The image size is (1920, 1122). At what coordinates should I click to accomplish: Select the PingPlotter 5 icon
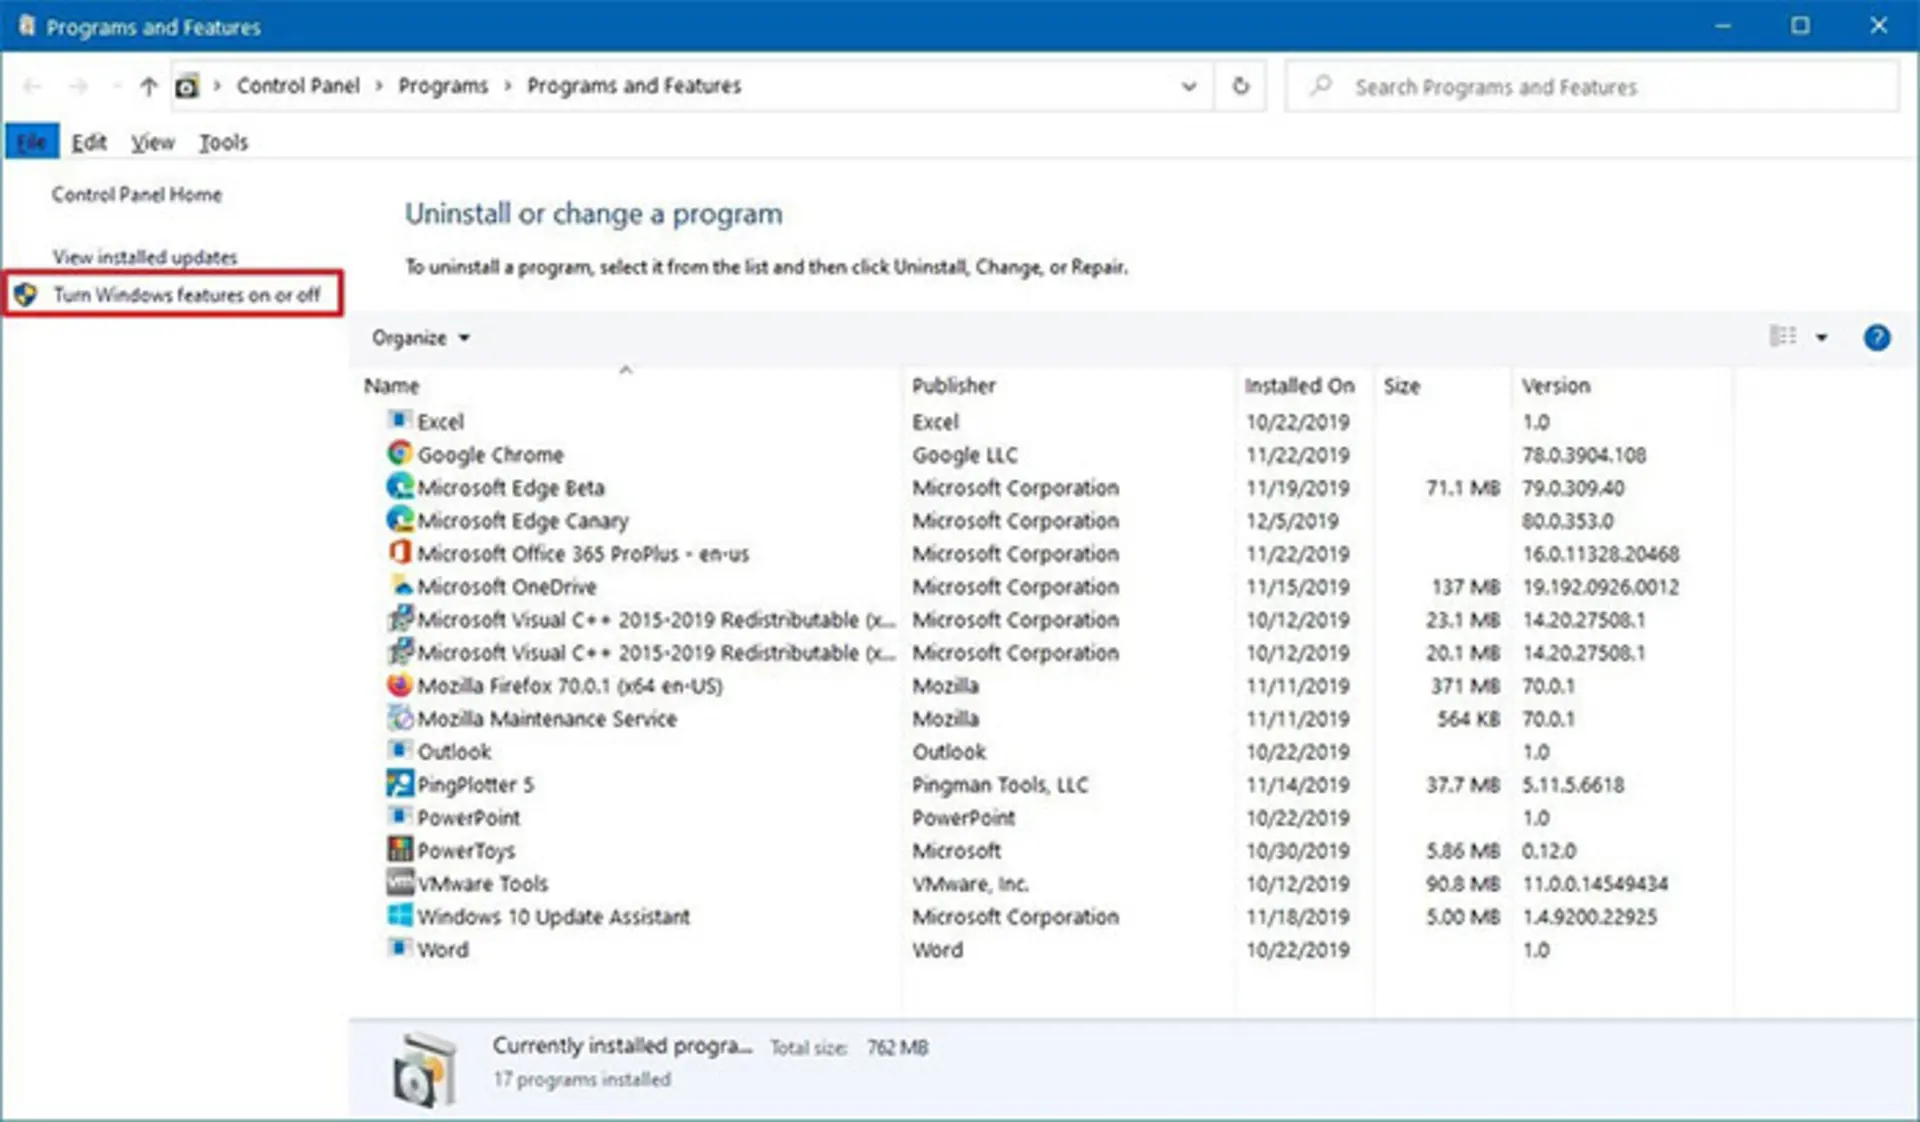(x=400, y=784)
